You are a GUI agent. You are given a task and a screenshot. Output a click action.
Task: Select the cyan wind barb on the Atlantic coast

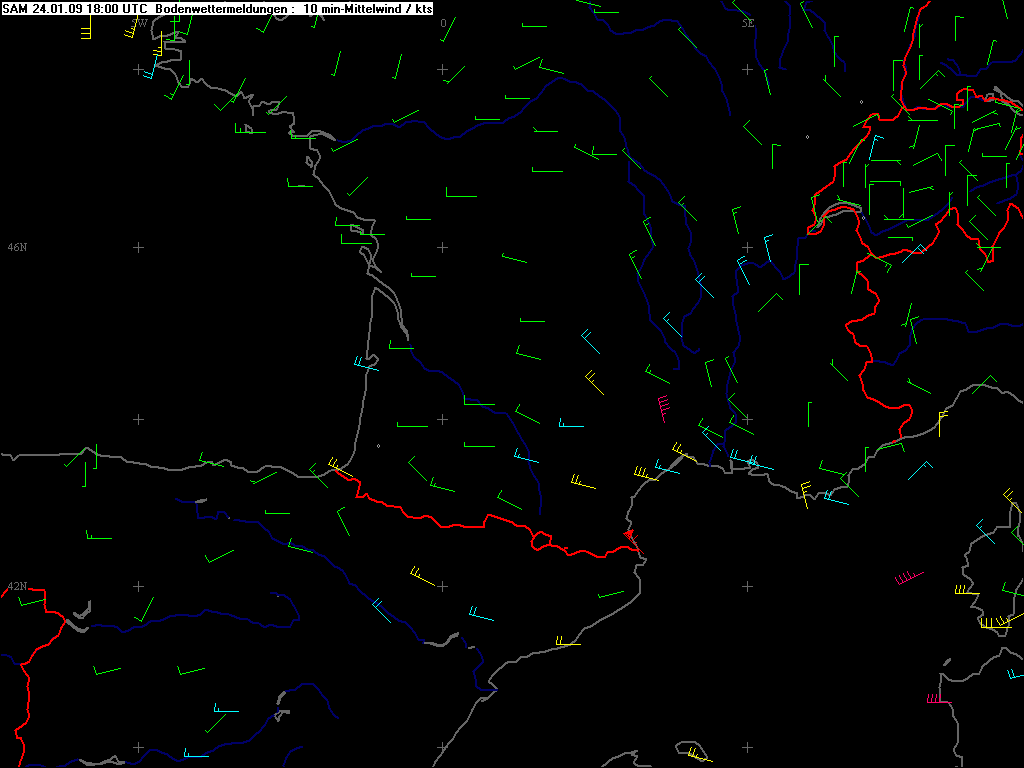(x=366, y=364)
